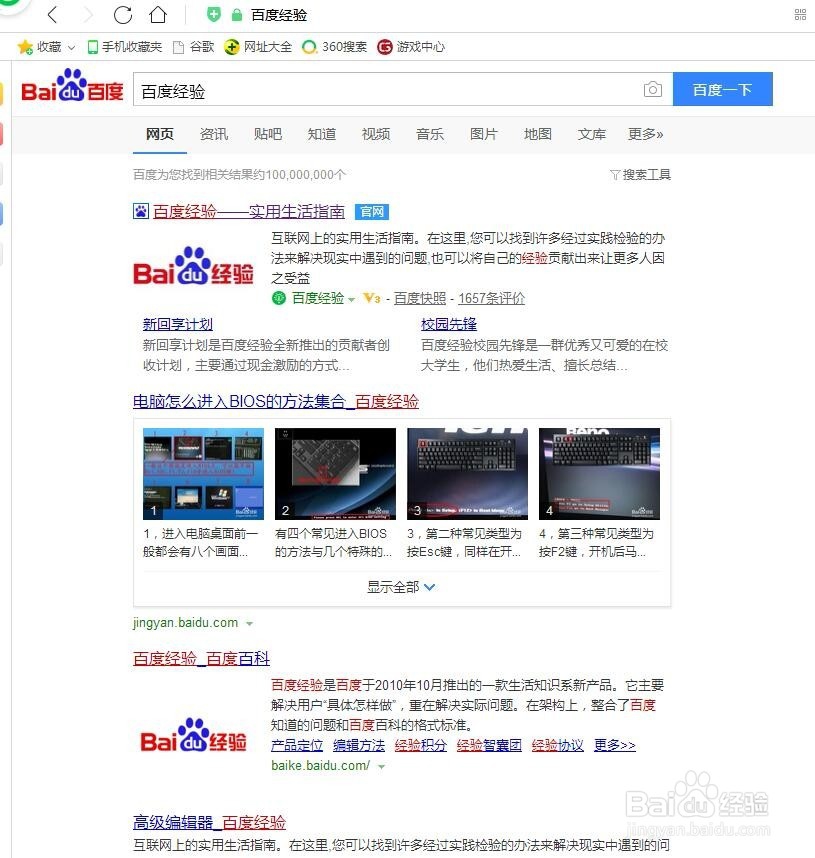This screenshot has height=858, width=815.
Task: Click the green circular verified icon
Action: click(279, 298)
